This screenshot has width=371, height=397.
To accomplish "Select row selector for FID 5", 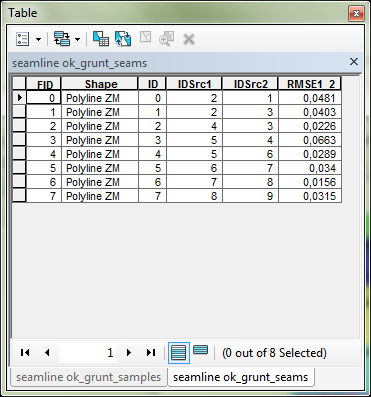I will pyautogui.click(x=19, y=168).
